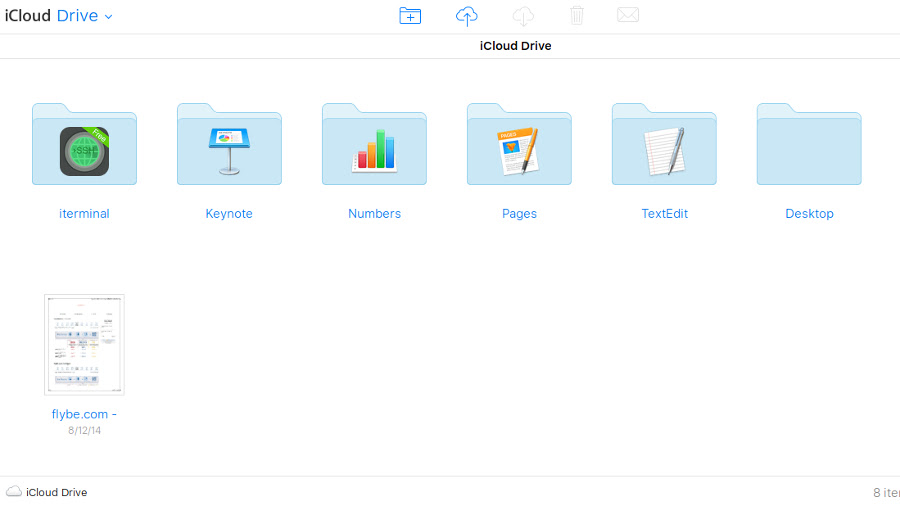The width and height of the screenshot is (900, 506).
Task: Click the Keynote folder name
Action: click(229, 213)
